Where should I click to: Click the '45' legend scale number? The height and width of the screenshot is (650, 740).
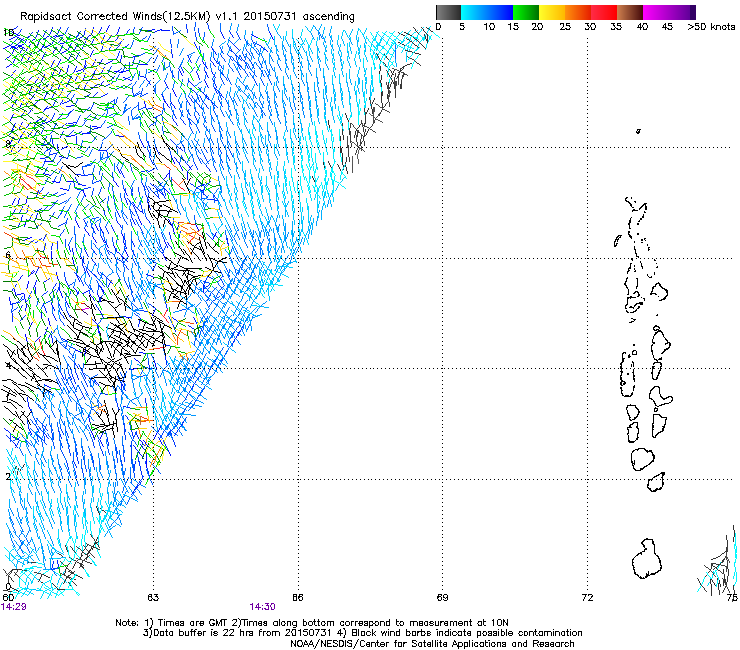(x=667, y=27)
